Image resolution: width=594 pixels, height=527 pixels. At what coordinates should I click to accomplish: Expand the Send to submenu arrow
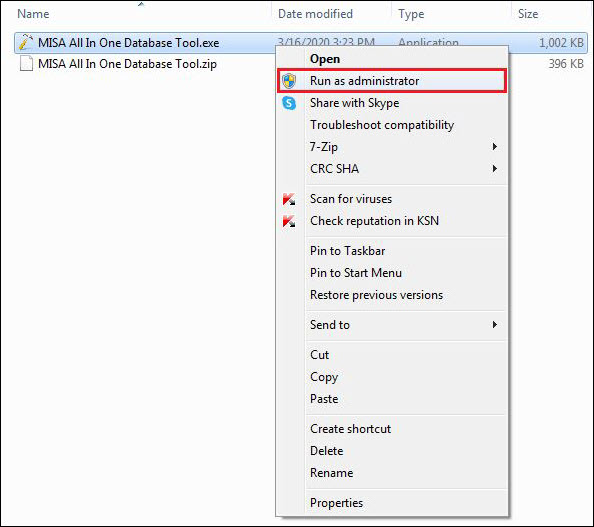point(494,325)
